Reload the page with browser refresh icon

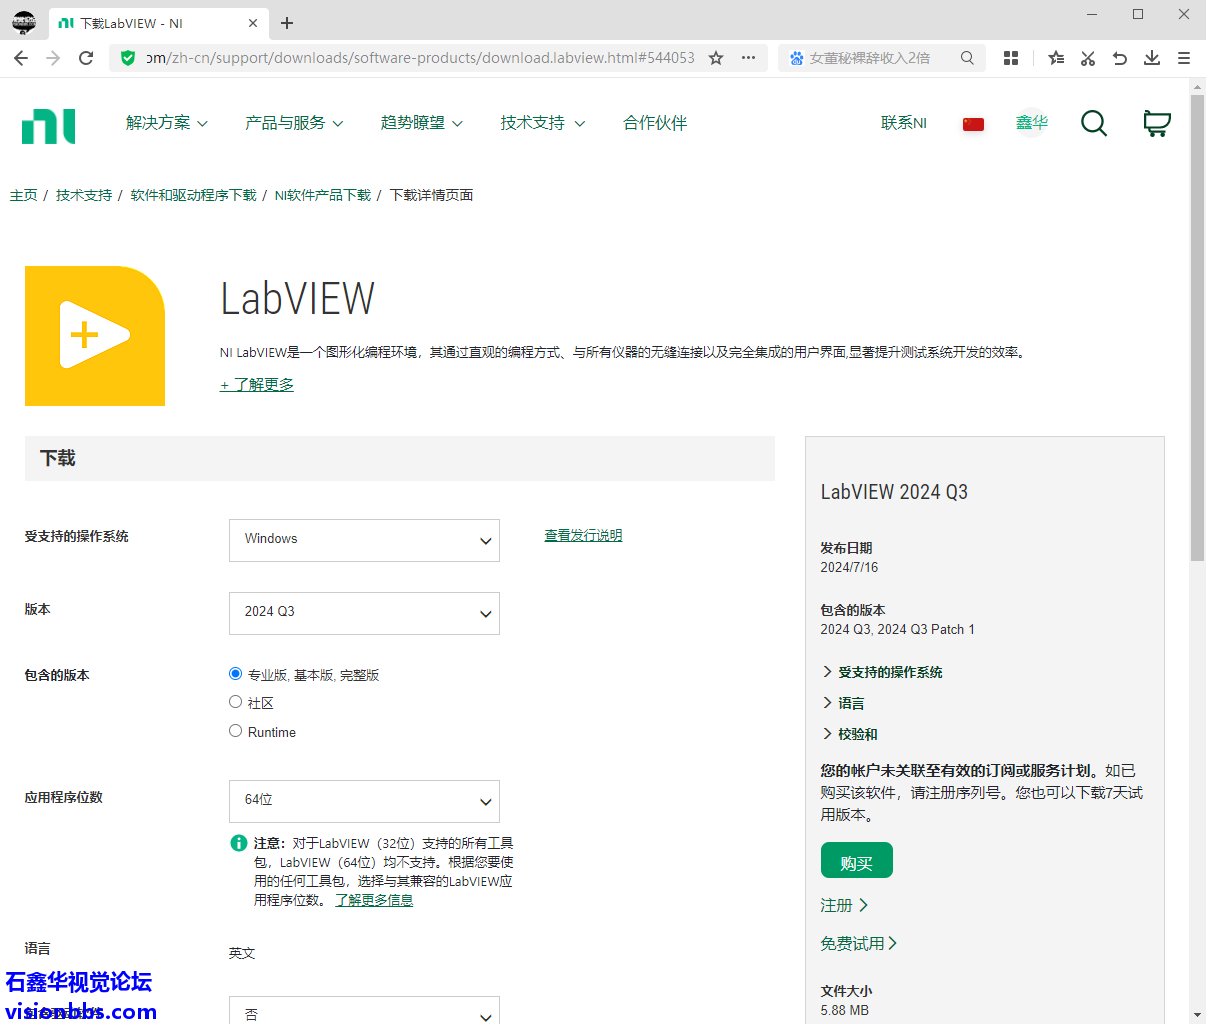pyautogui.click(x=86, y=58)
